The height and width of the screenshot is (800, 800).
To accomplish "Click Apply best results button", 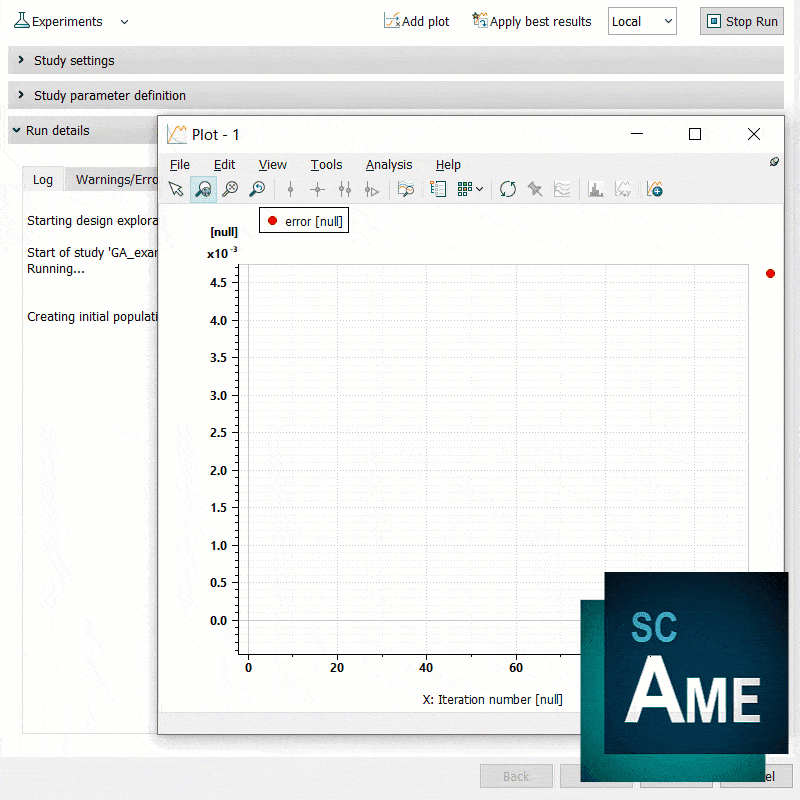I will [532, 21].
